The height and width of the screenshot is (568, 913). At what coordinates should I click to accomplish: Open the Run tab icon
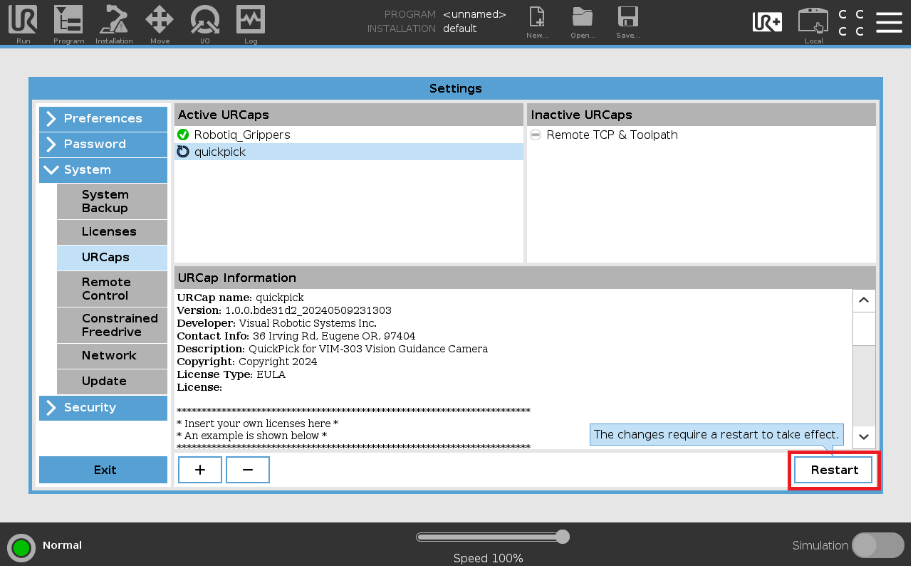point(23,22)
